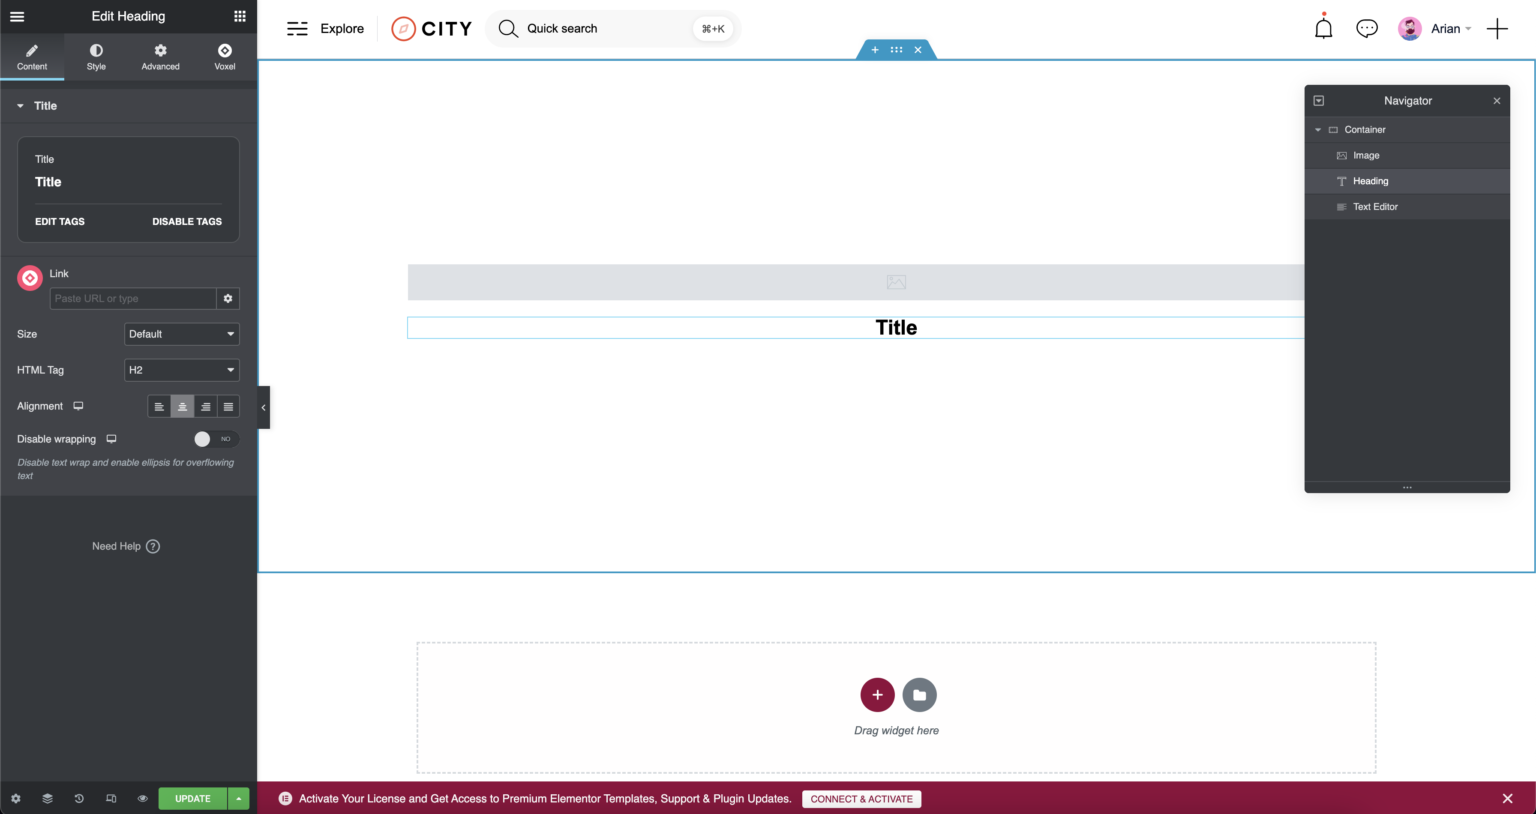The width and height of the screenshot is (1536, 814).
Task: Click the Update button
Action: (193, 799)
